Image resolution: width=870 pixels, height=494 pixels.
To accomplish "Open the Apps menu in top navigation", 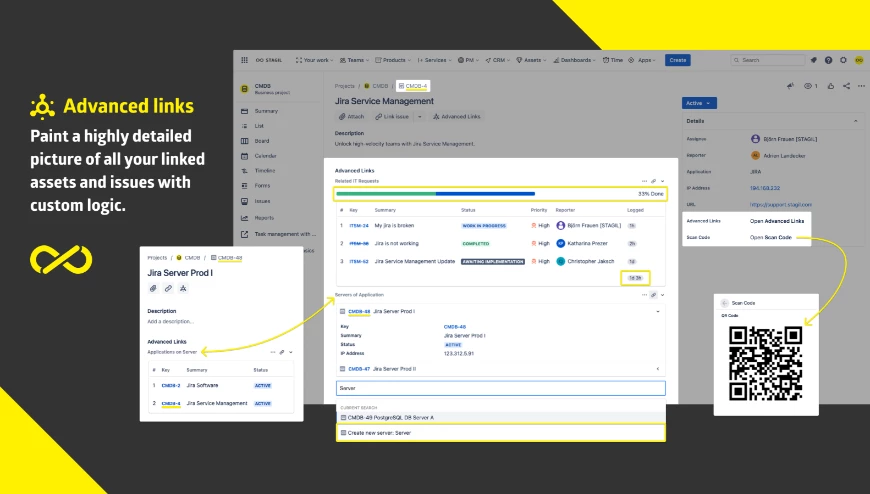I will (643, 60).
